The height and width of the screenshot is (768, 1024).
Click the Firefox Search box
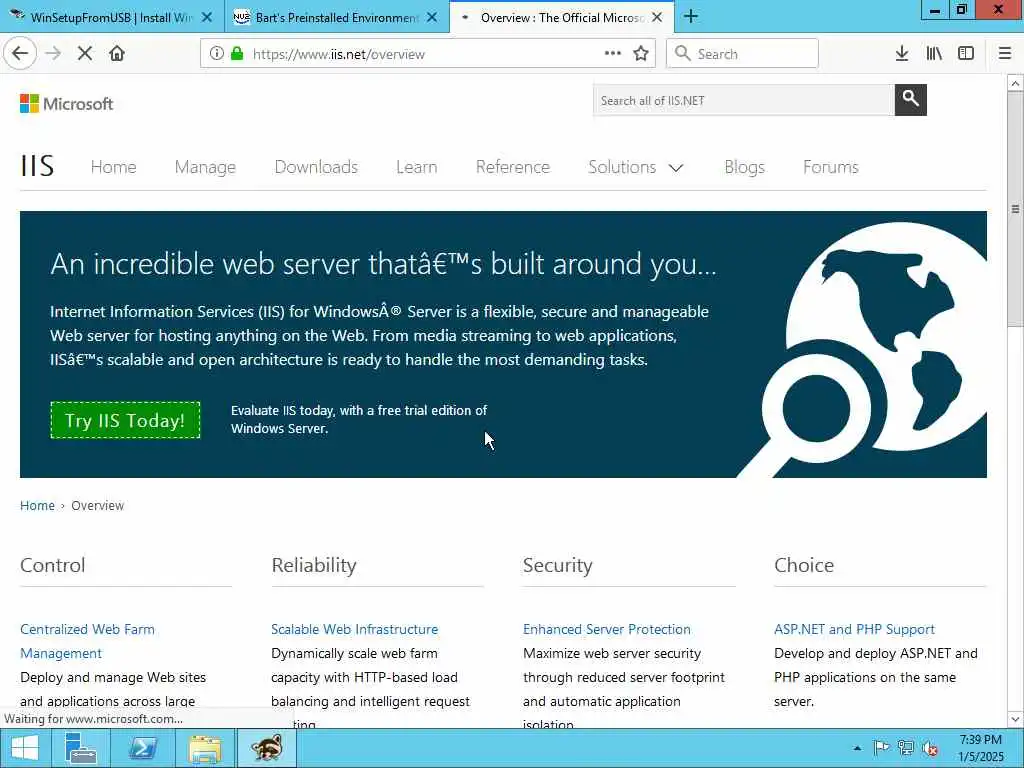pyautogui.click(x=743, y=54)
